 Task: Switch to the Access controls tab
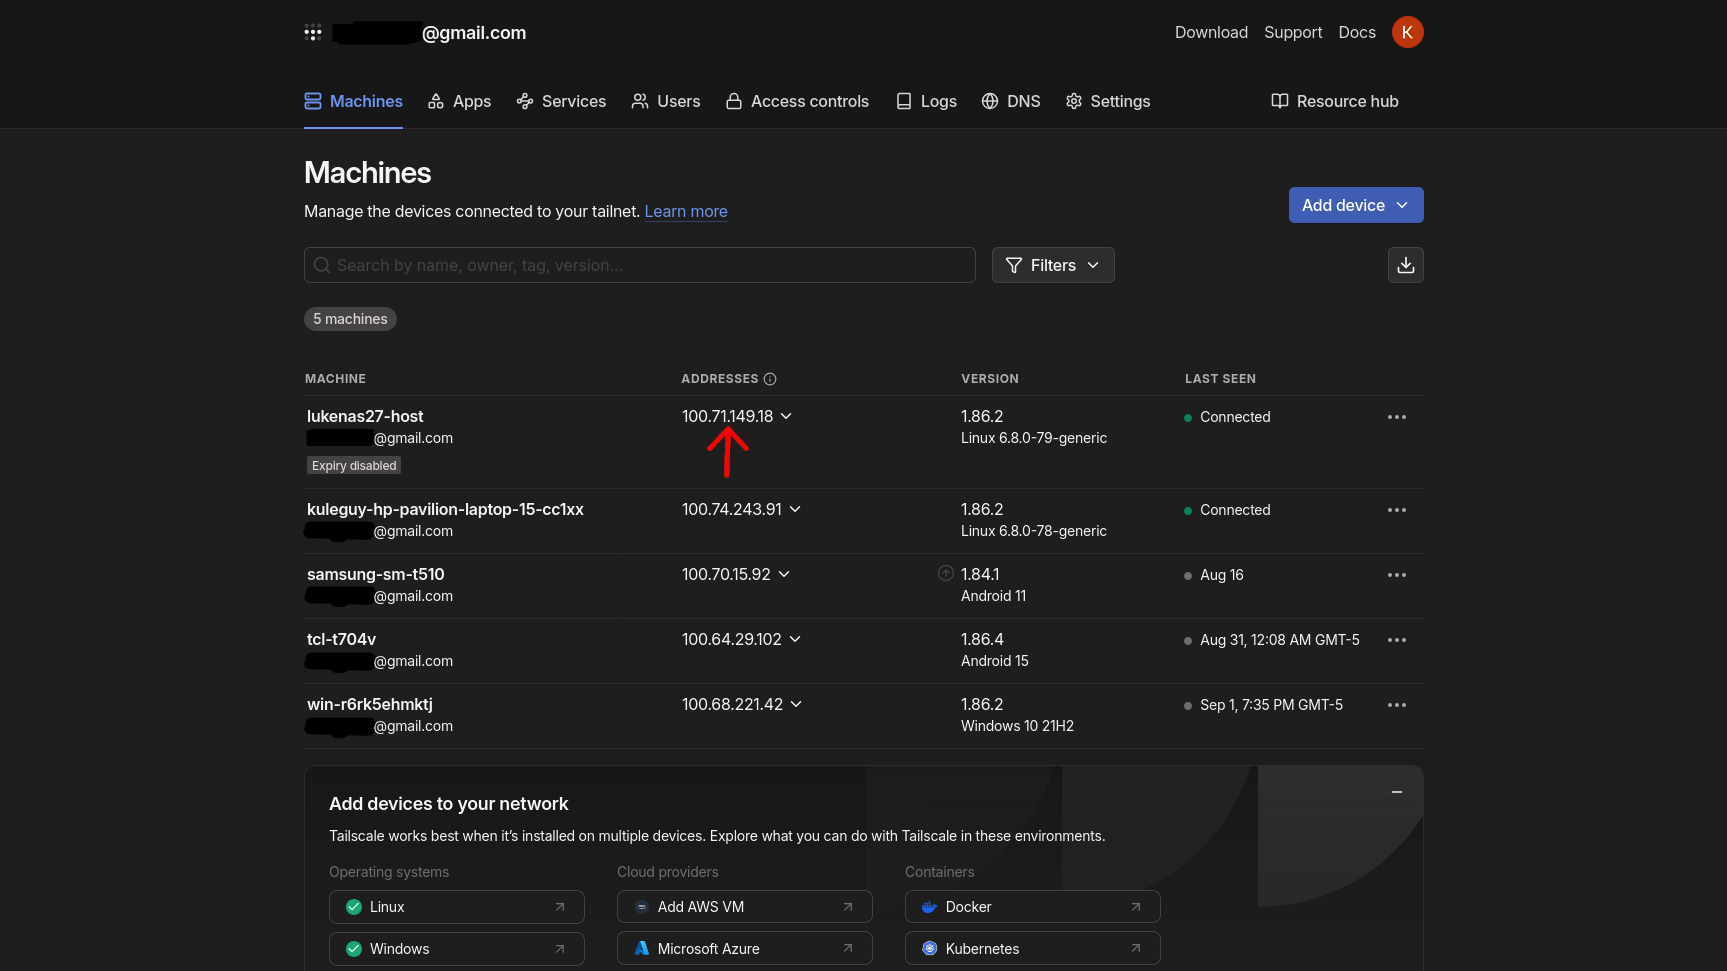point(797,101)
